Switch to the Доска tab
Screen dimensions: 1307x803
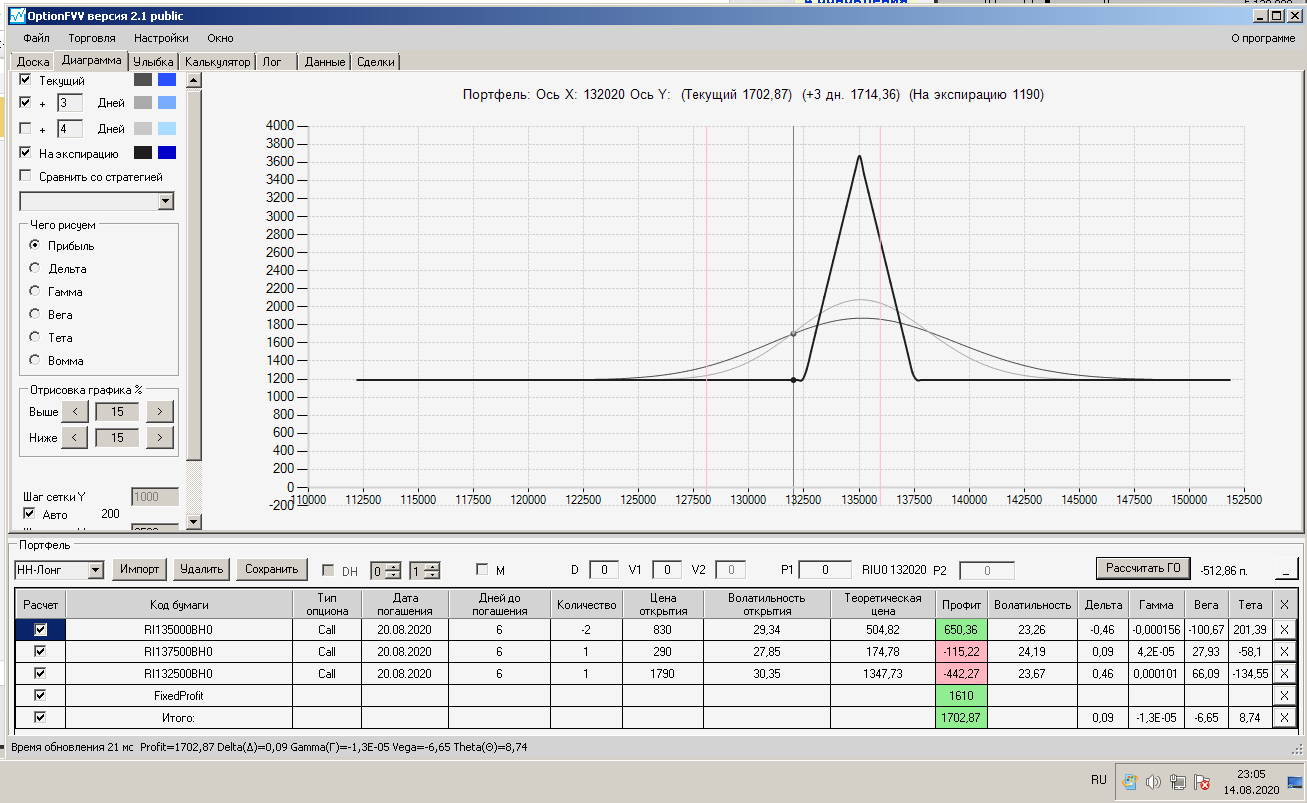(33, 62)
